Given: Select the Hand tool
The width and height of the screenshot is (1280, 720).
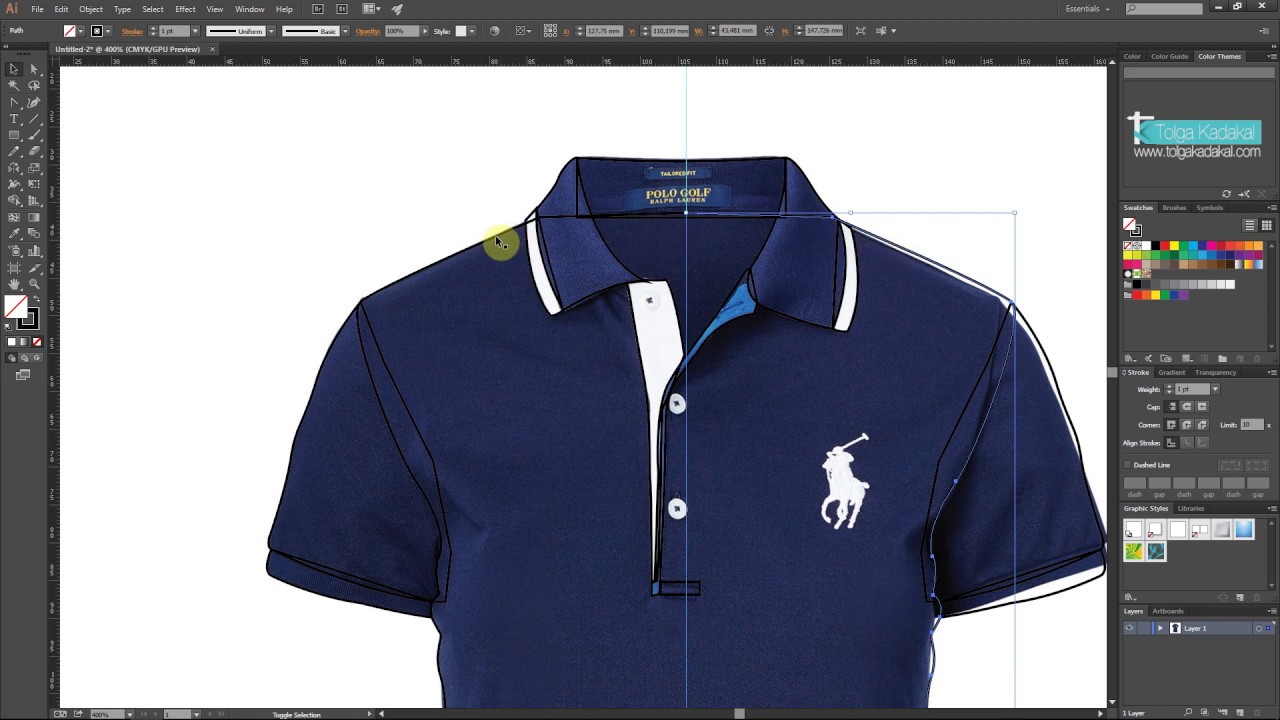Looking at the screenshot, I should [x=14, y=284].
